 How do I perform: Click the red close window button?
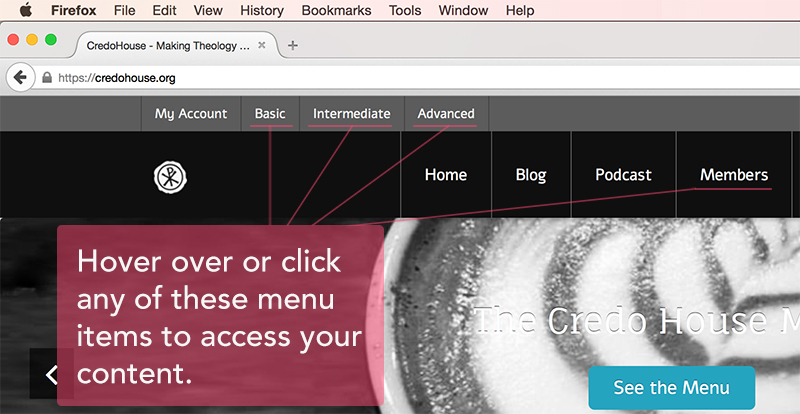pos(13,40)
